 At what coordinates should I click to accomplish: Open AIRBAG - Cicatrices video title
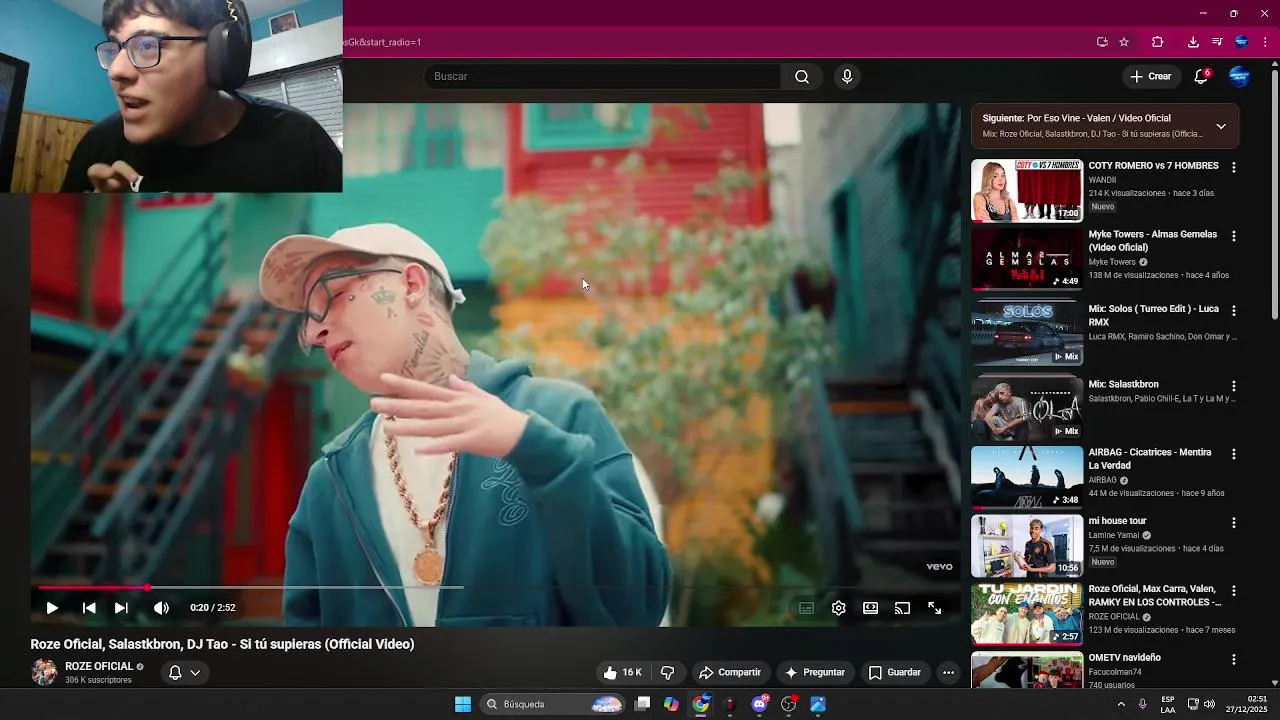pos(1150,459)
